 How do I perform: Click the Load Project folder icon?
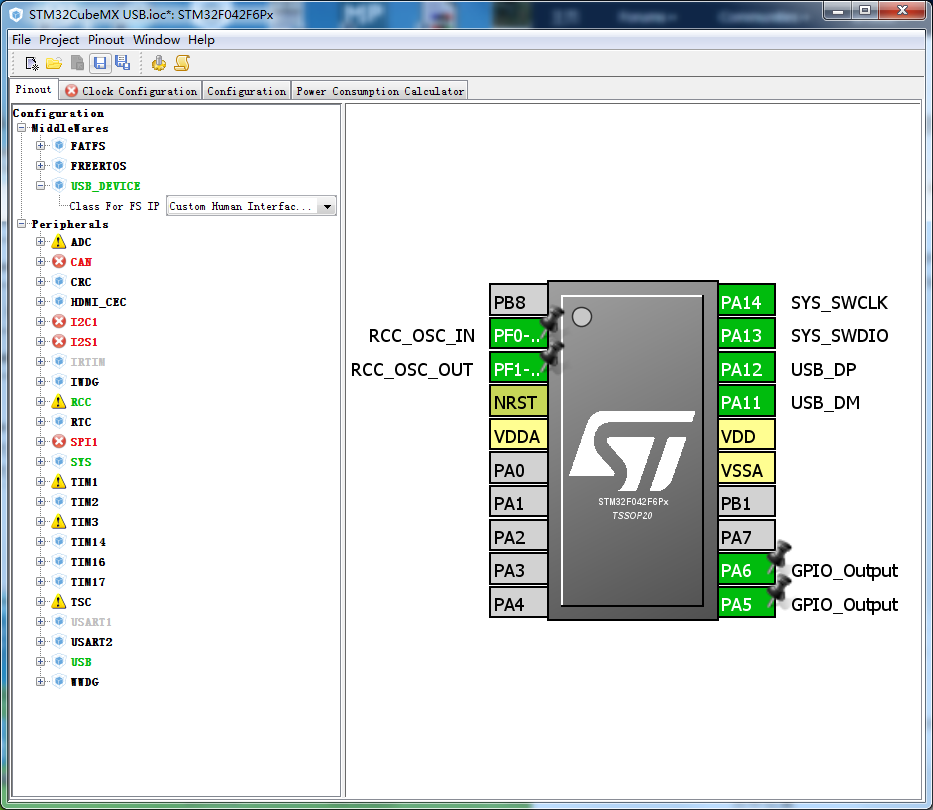tap(54, 63)
